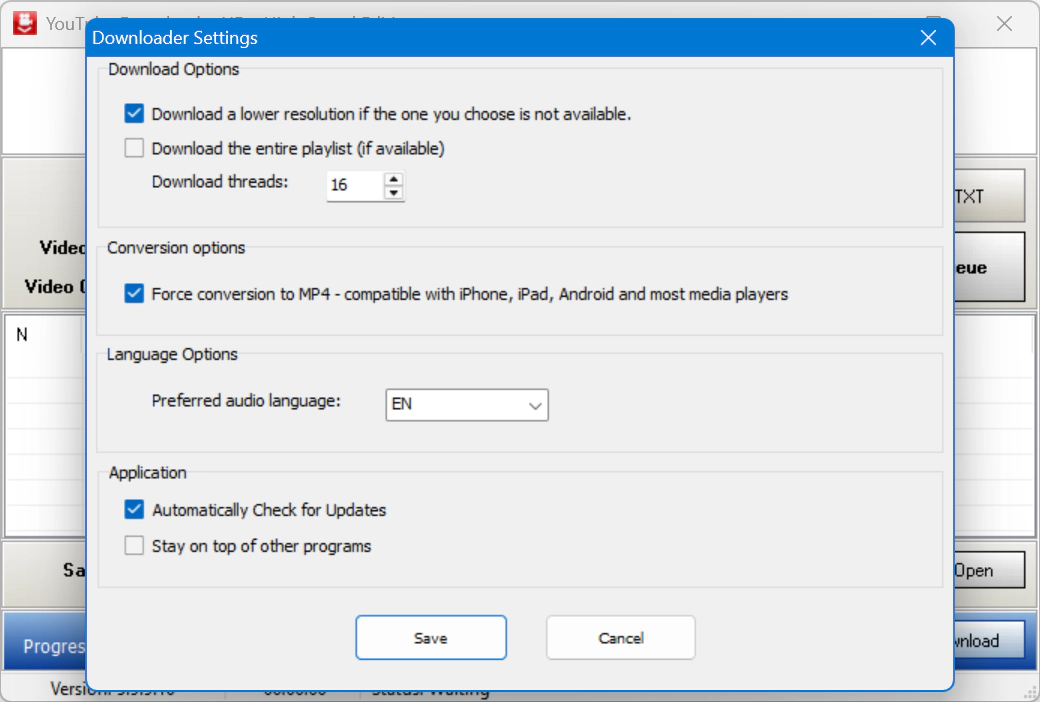
Task: Click the Progress bar area
Action: coord(45,646)
